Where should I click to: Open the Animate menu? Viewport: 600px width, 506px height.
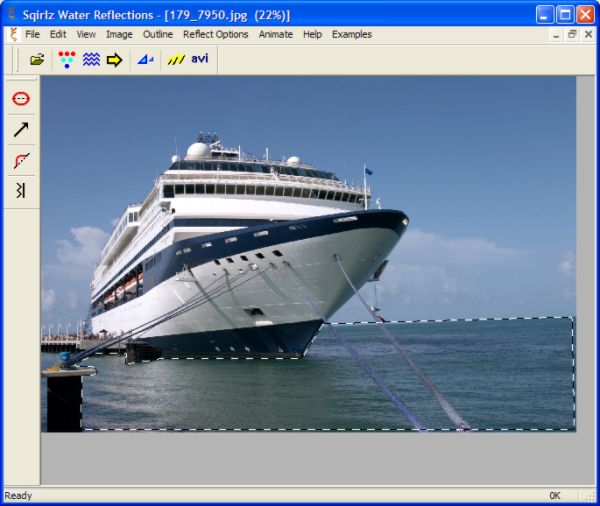[x=276, y=34]
